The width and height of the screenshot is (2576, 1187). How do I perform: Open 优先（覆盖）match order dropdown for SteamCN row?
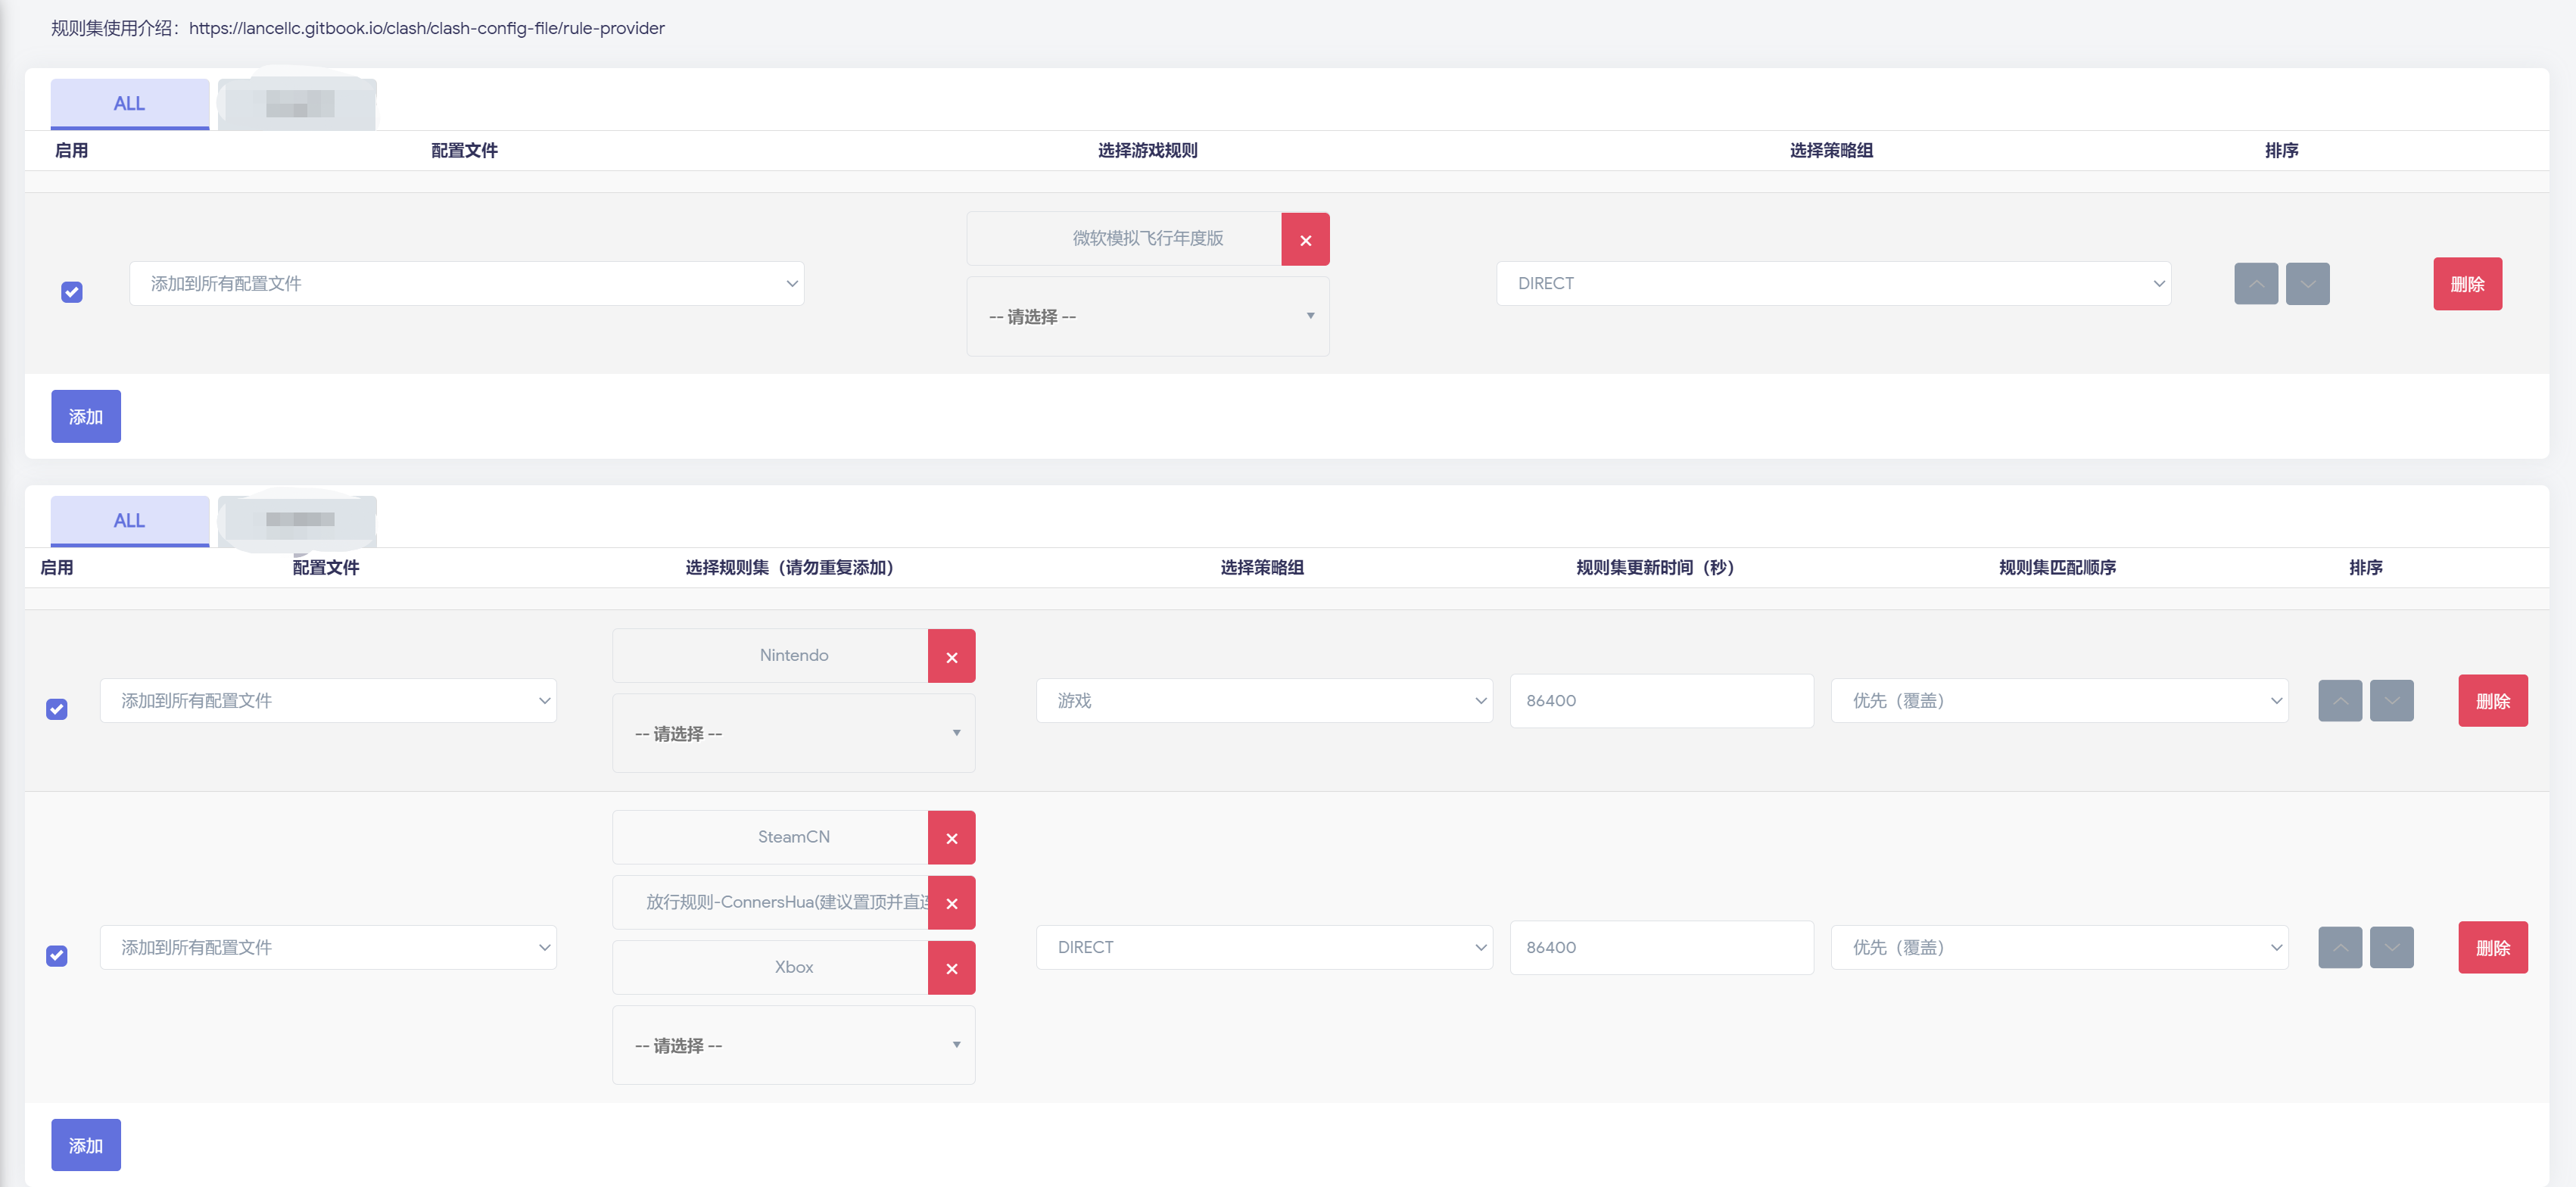(x=2058, y=948)
